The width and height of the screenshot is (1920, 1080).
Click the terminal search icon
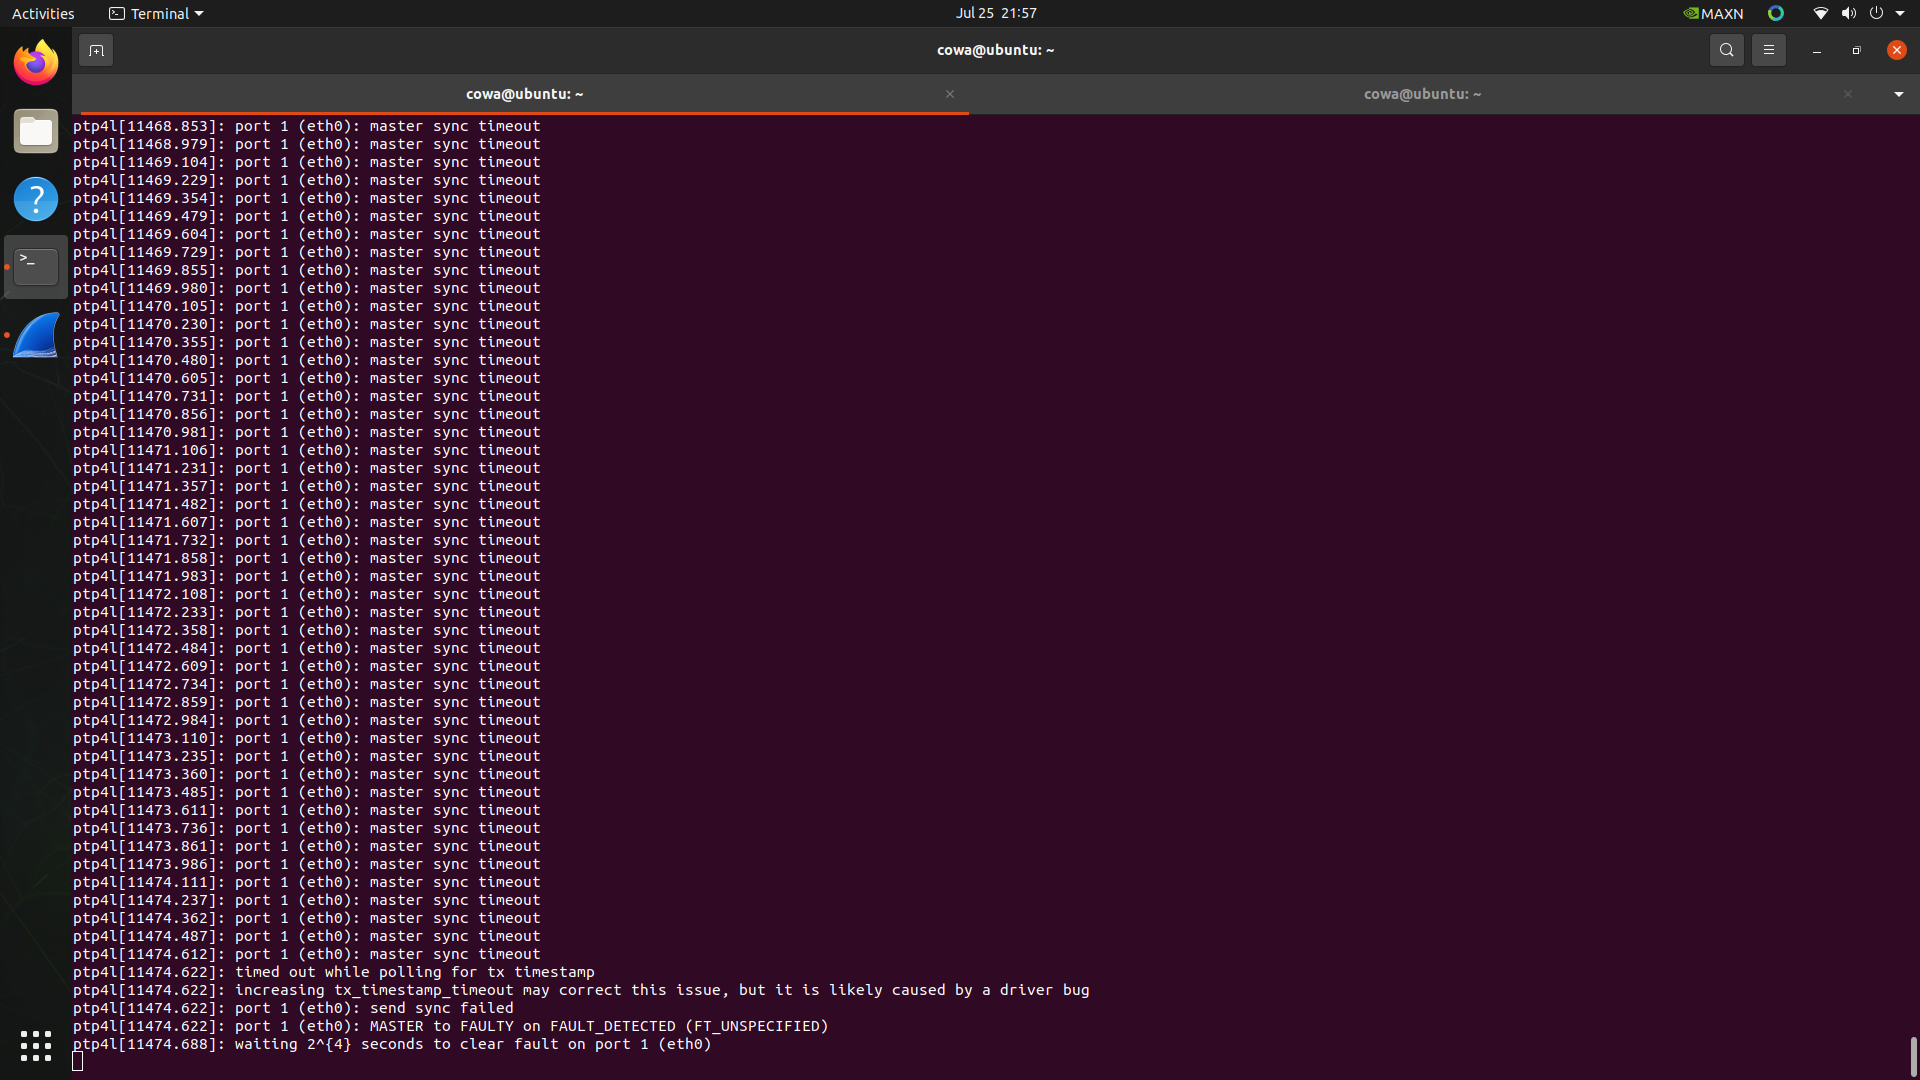1726,50
